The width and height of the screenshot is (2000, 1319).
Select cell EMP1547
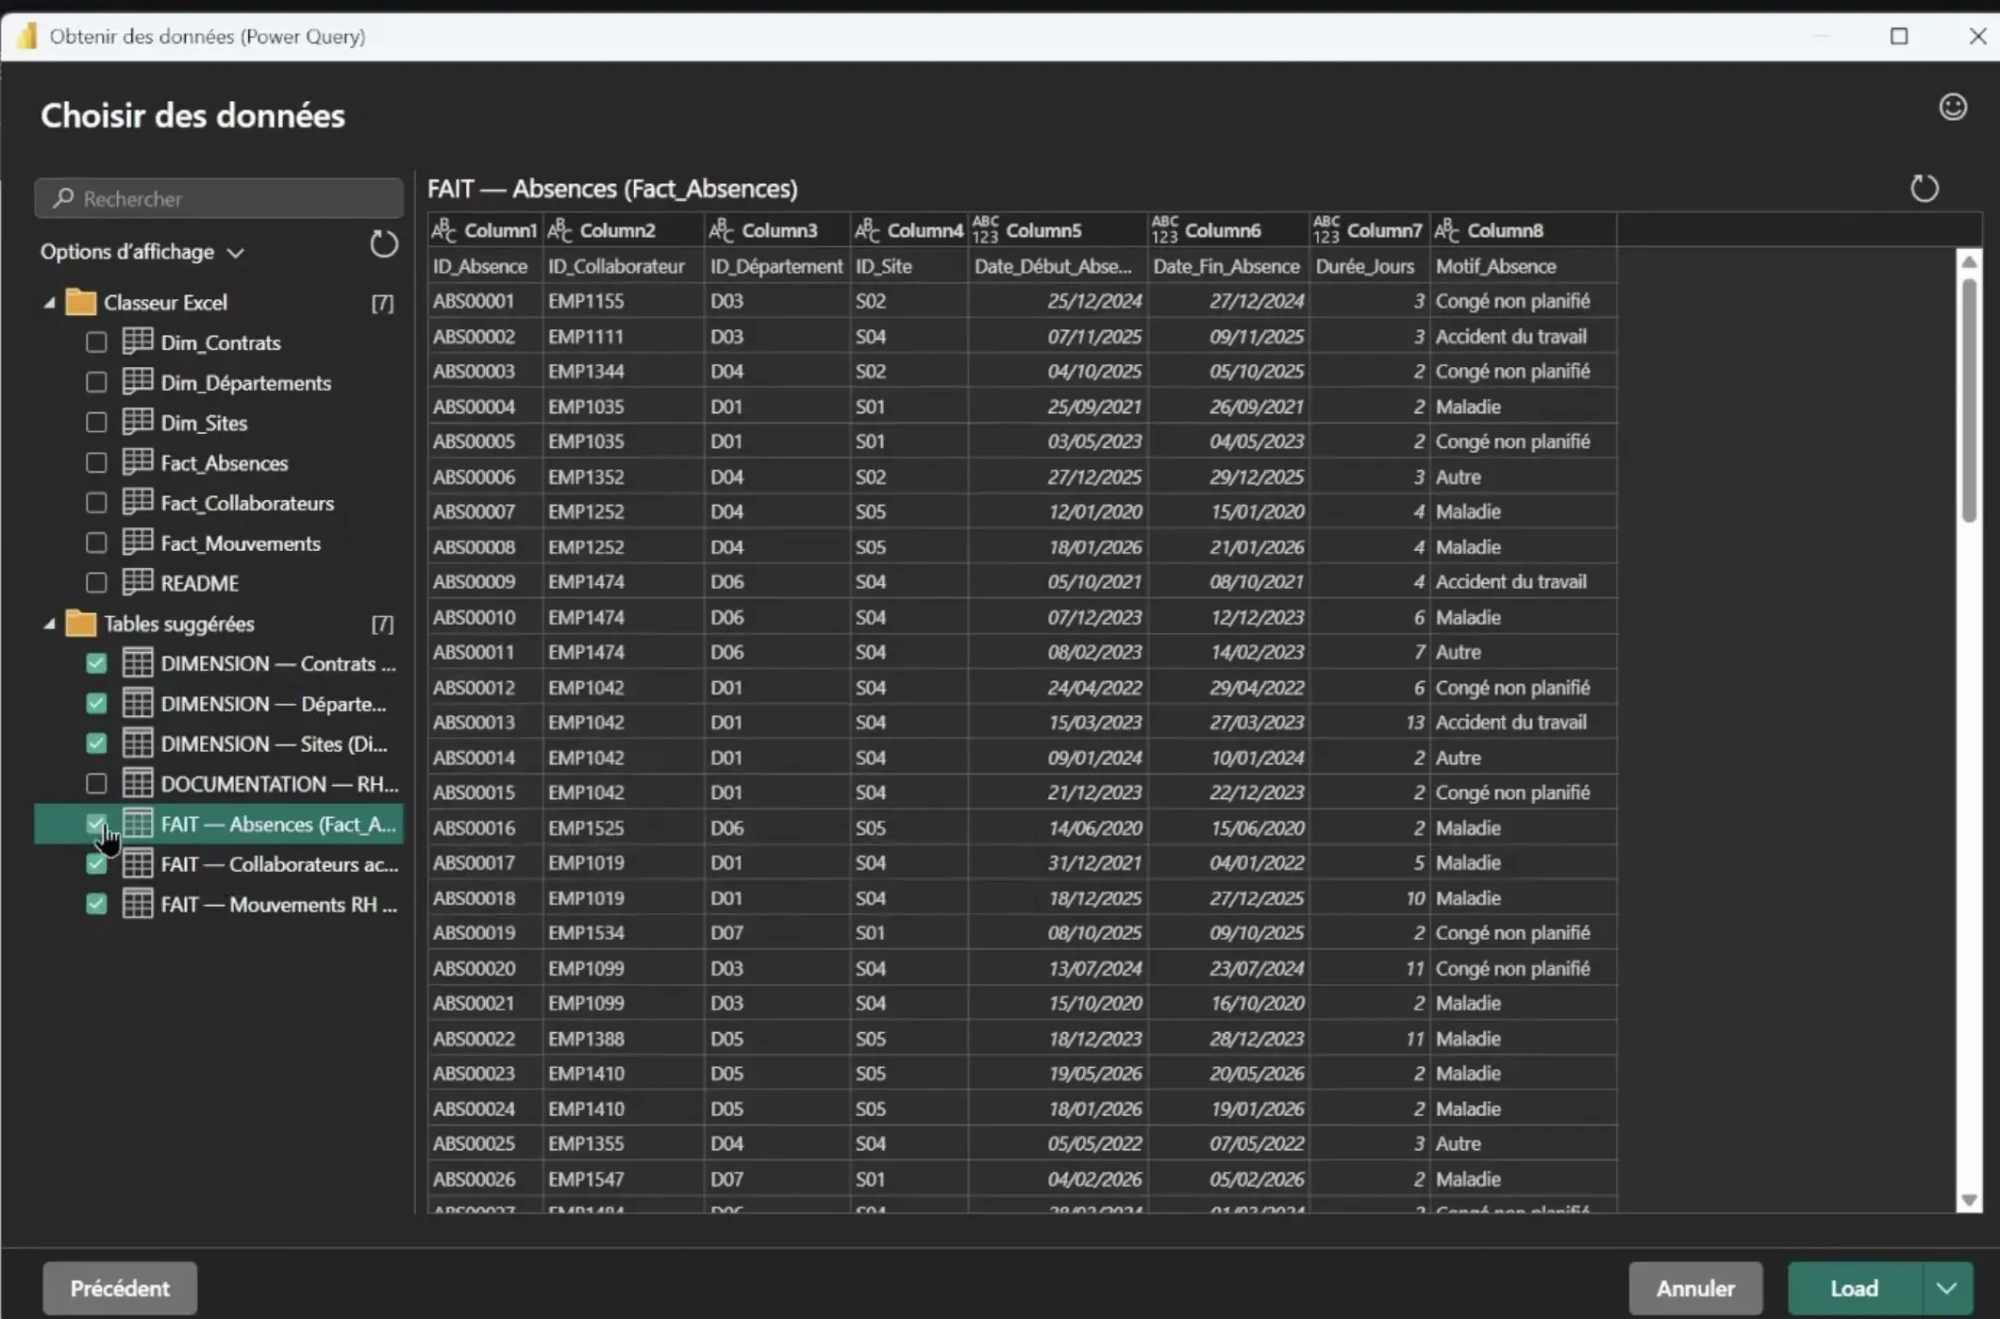(623, 1179)
